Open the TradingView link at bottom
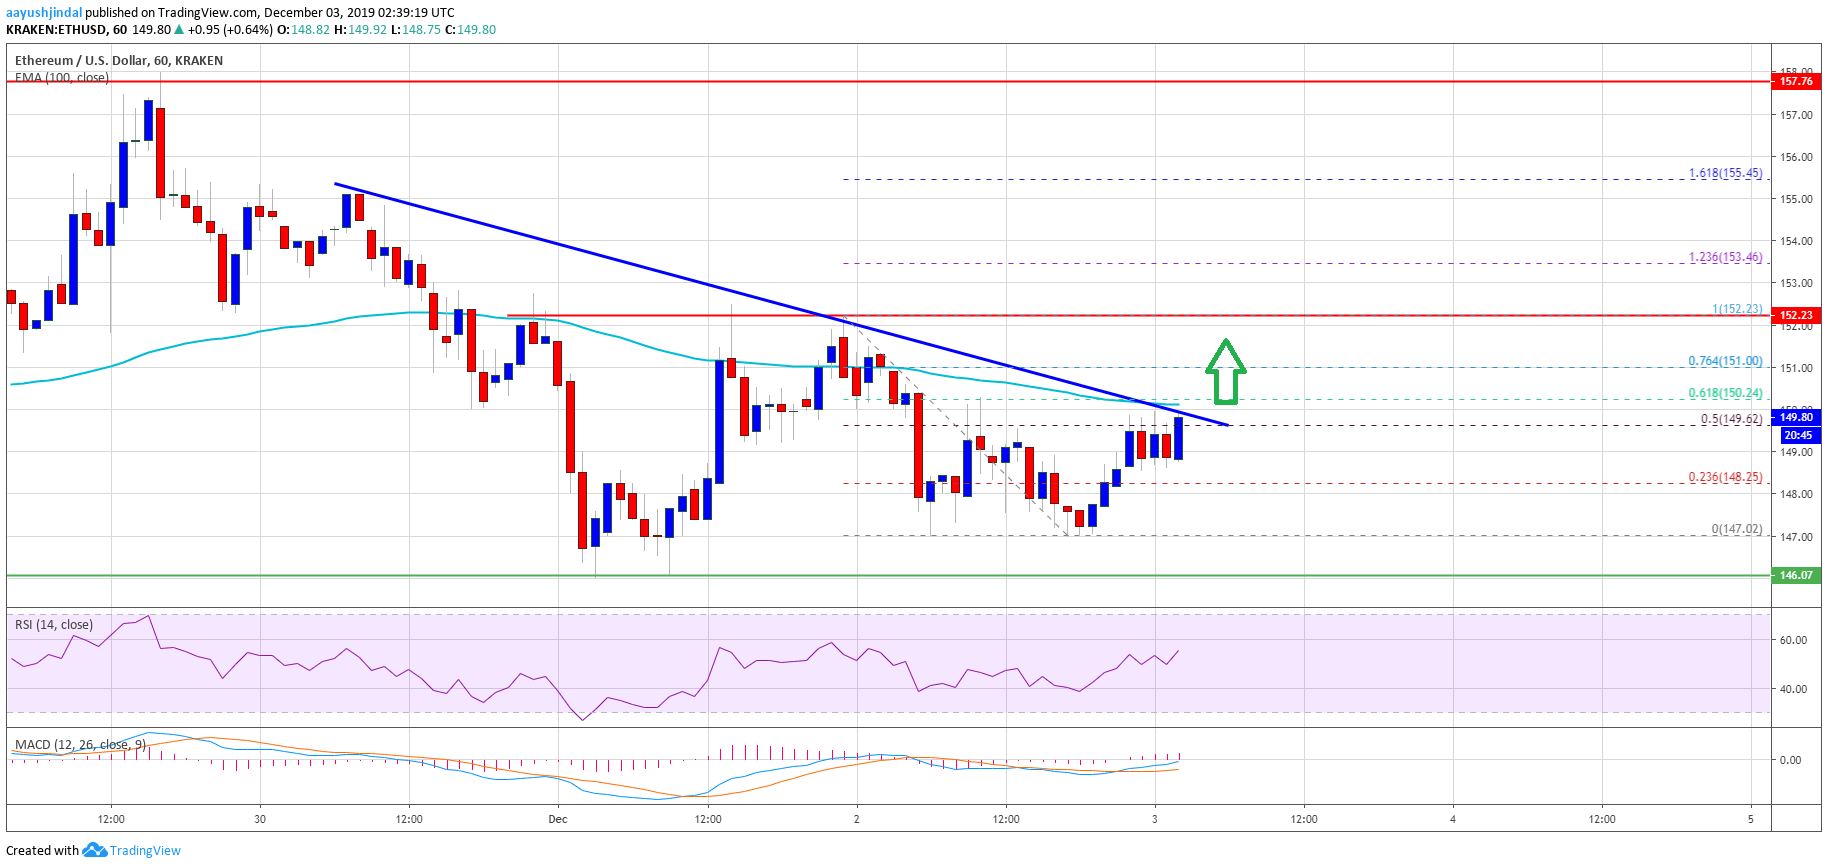The height and width of the screenshot is (868, 1828). pyautogui.click(x=145, y=851)
